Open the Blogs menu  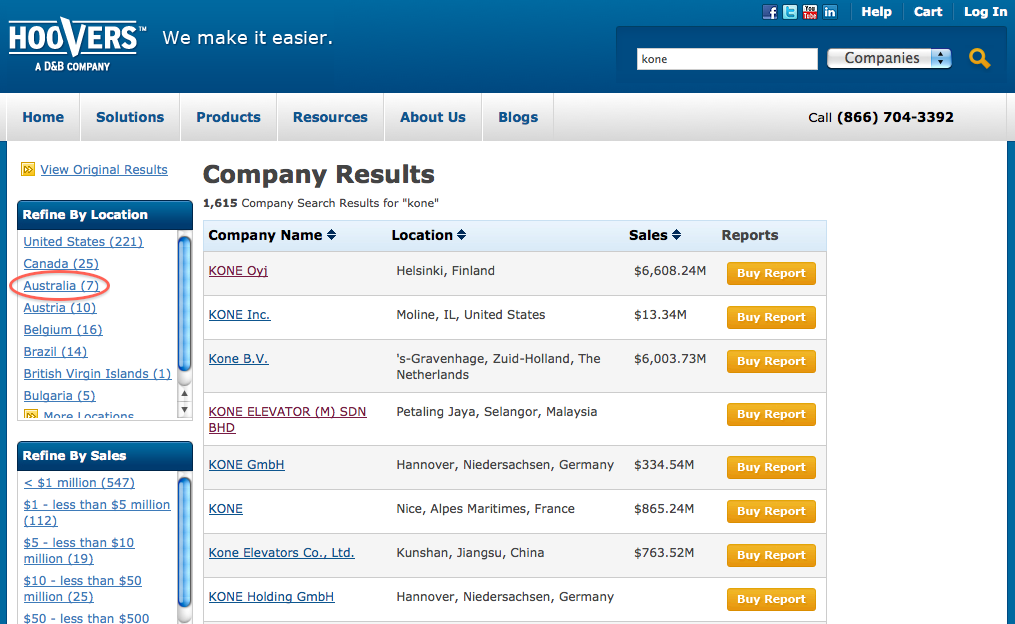tap(518, 117)
